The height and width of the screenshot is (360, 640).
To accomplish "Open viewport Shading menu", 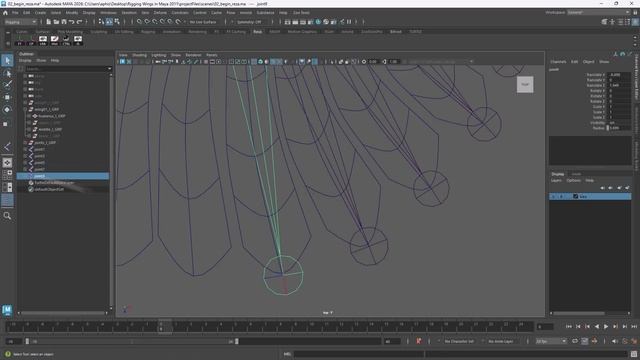I will point(139,55).
